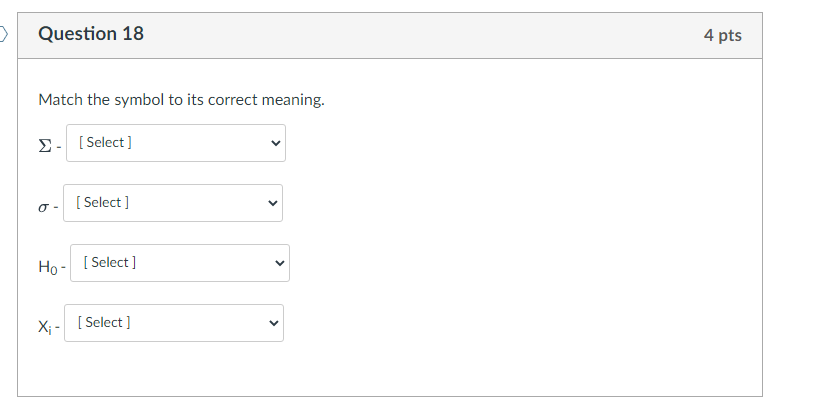Image resolution: width=832 pixels, height=417 pixels.
Task: Click the capital Σ symbol label
Action: [44, 145]
